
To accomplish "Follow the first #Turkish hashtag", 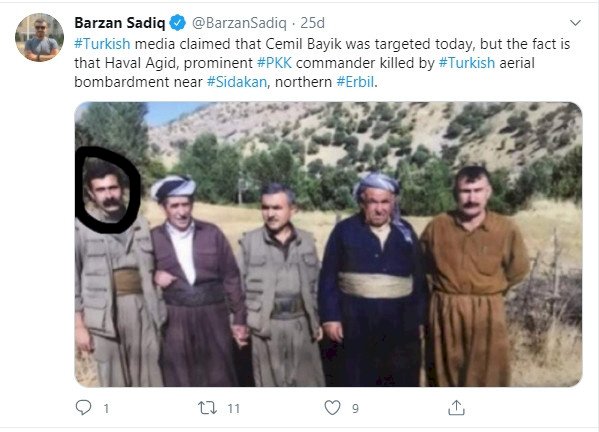I will 102,44.
